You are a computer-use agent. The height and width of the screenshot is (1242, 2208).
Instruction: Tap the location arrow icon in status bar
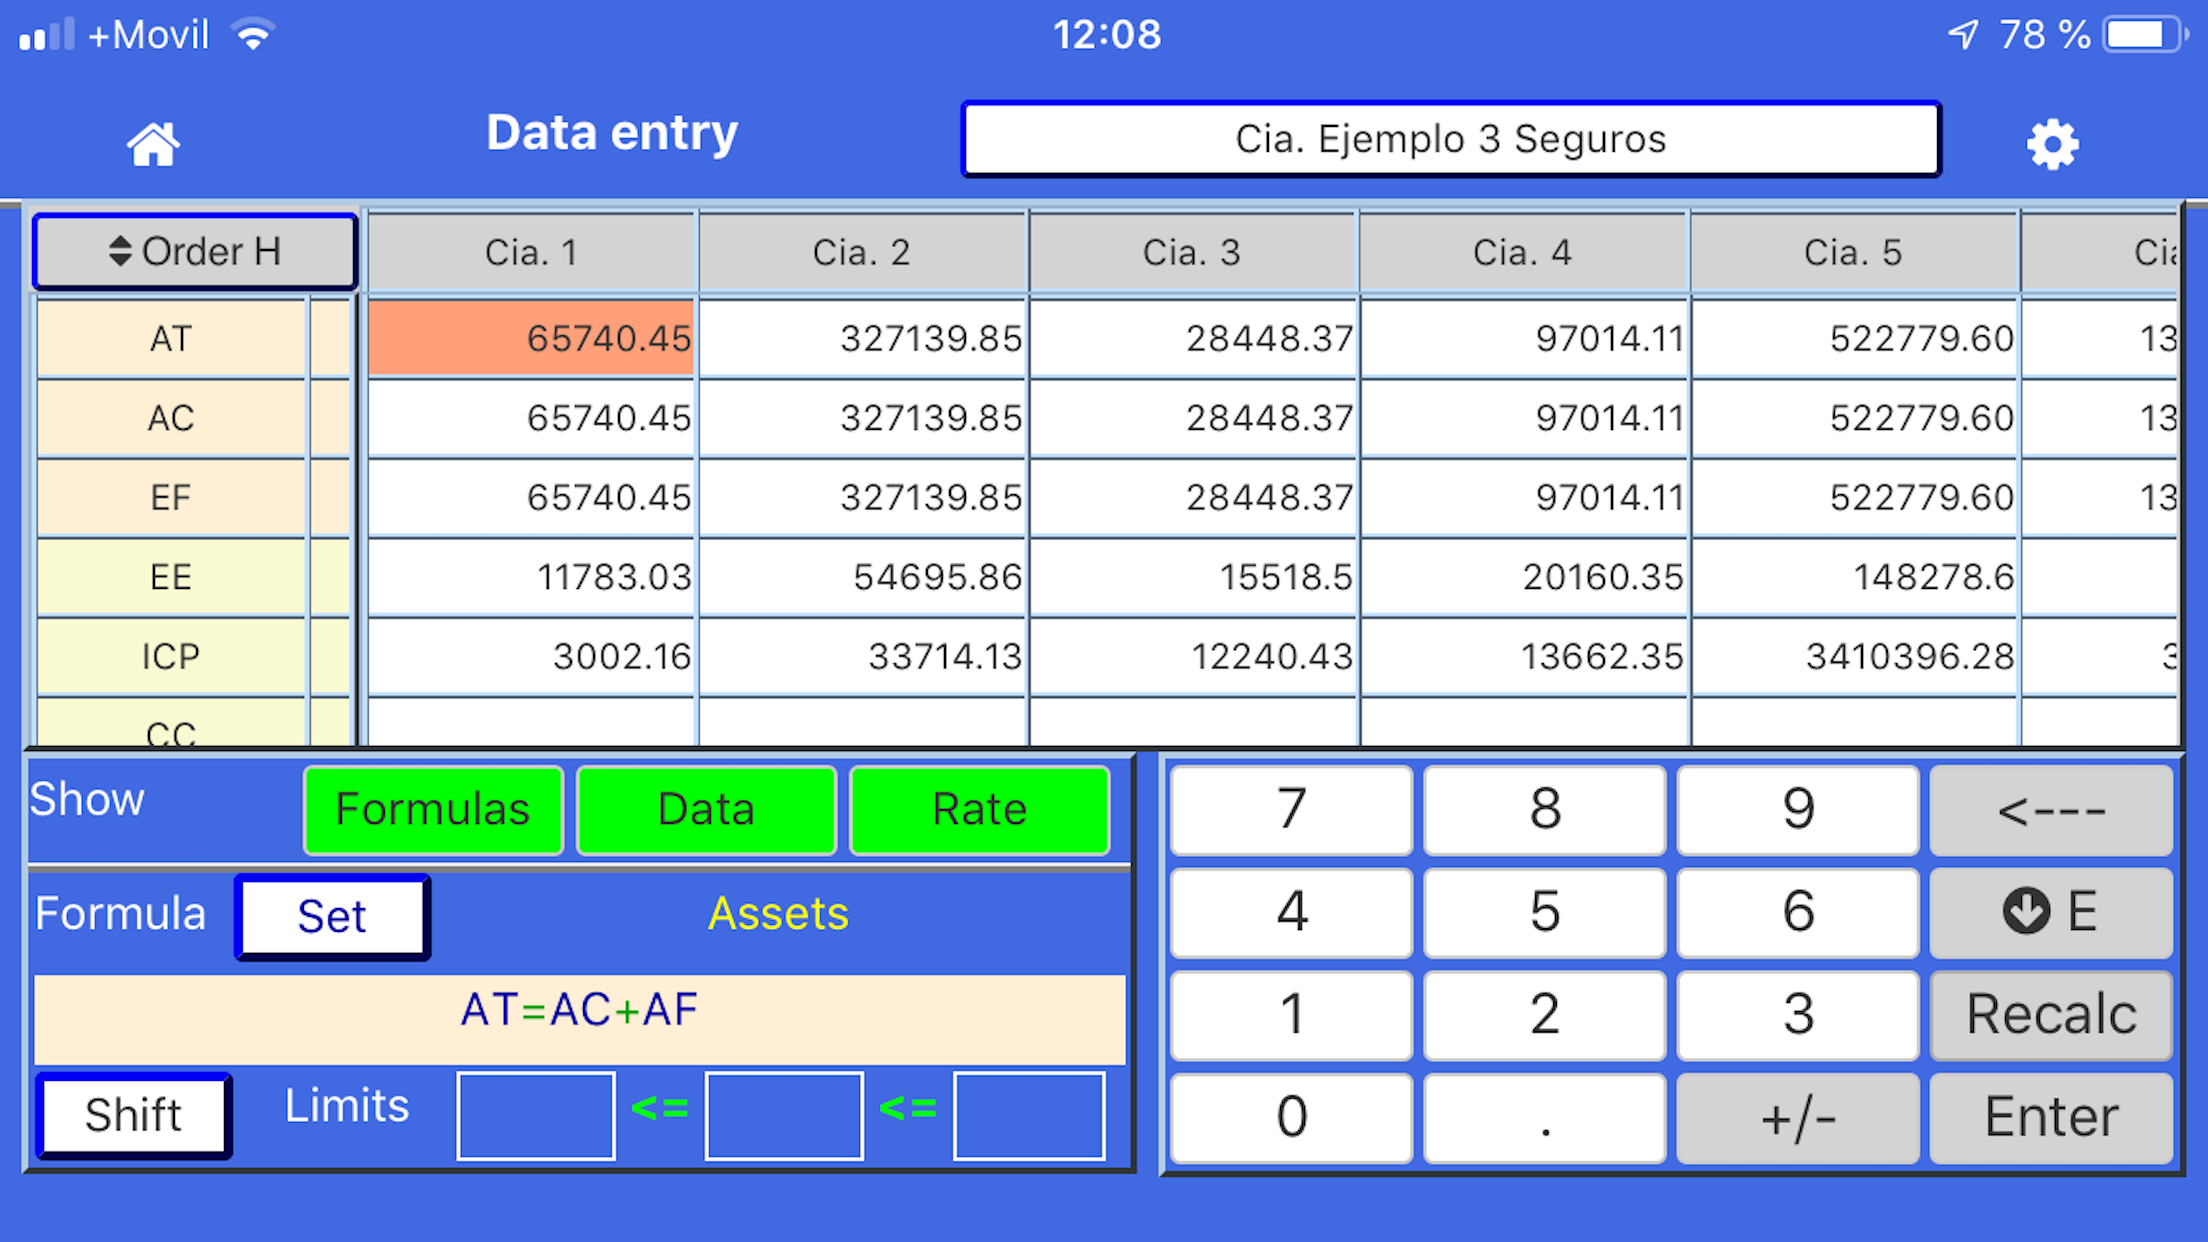1962,35
